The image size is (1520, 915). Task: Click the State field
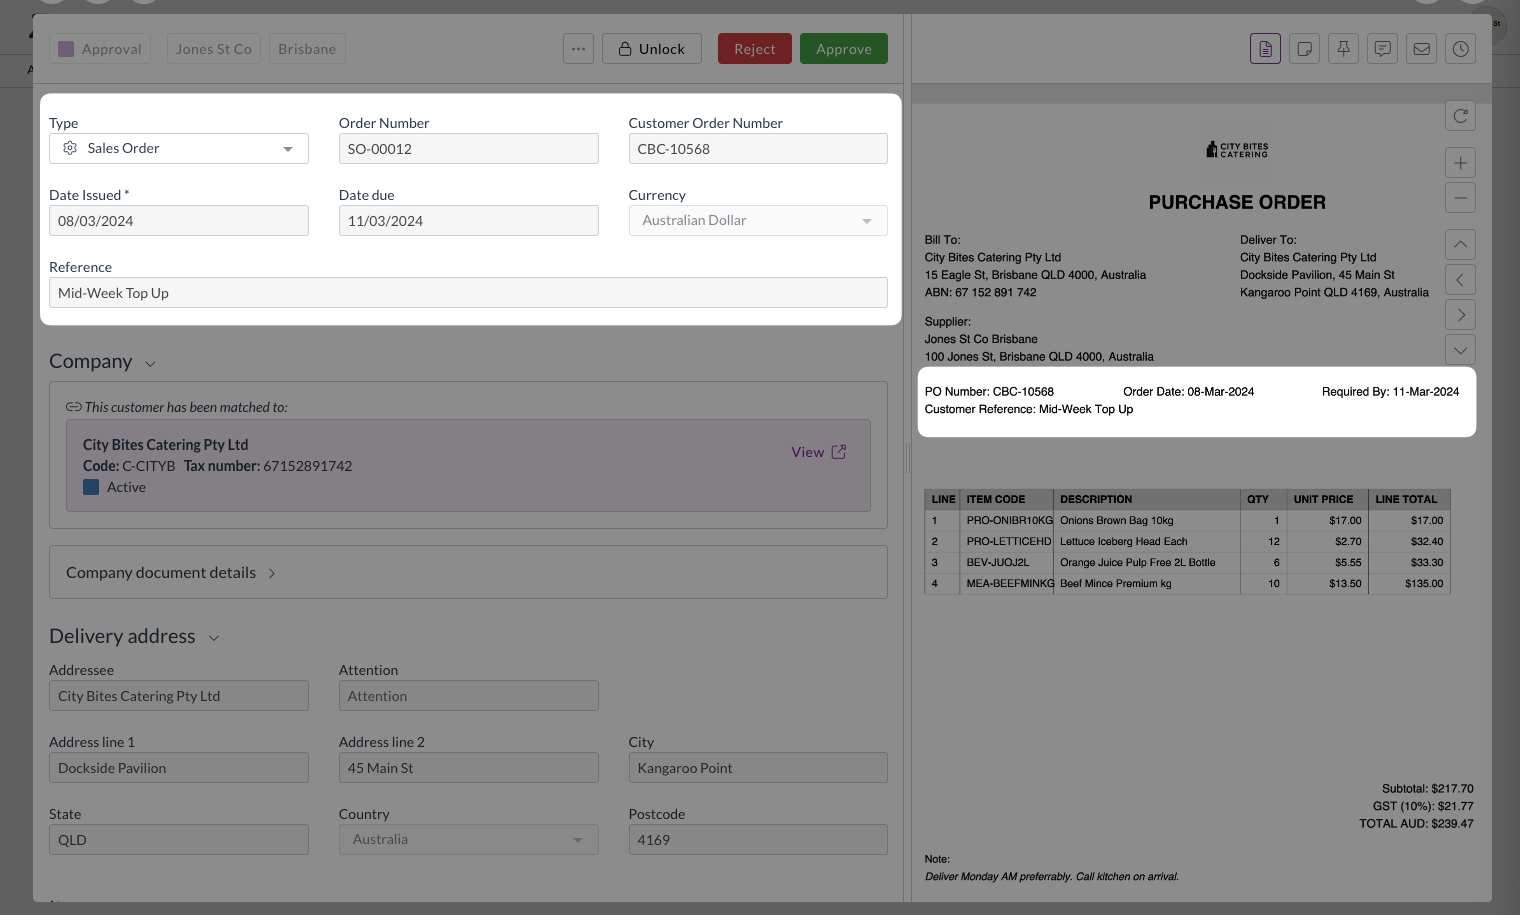click(179, 840)
